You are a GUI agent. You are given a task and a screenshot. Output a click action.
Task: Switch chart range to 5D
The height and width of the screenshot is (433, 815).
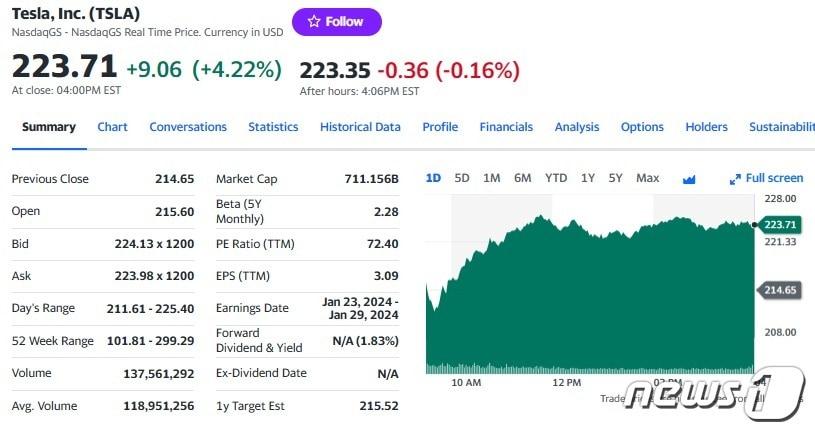[462, 178]
